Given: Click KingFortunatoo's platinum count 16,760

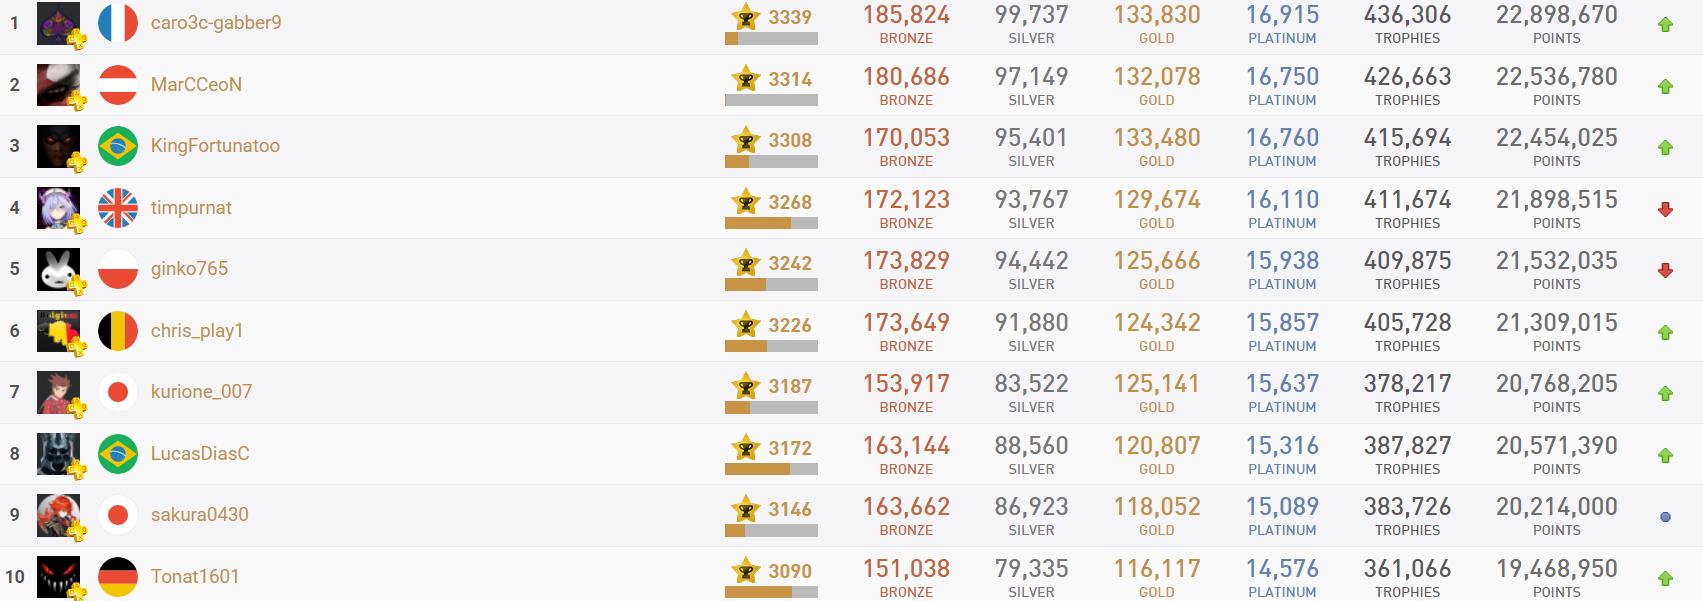Looking at the screenshot, I should click(x=1282, y=138).
